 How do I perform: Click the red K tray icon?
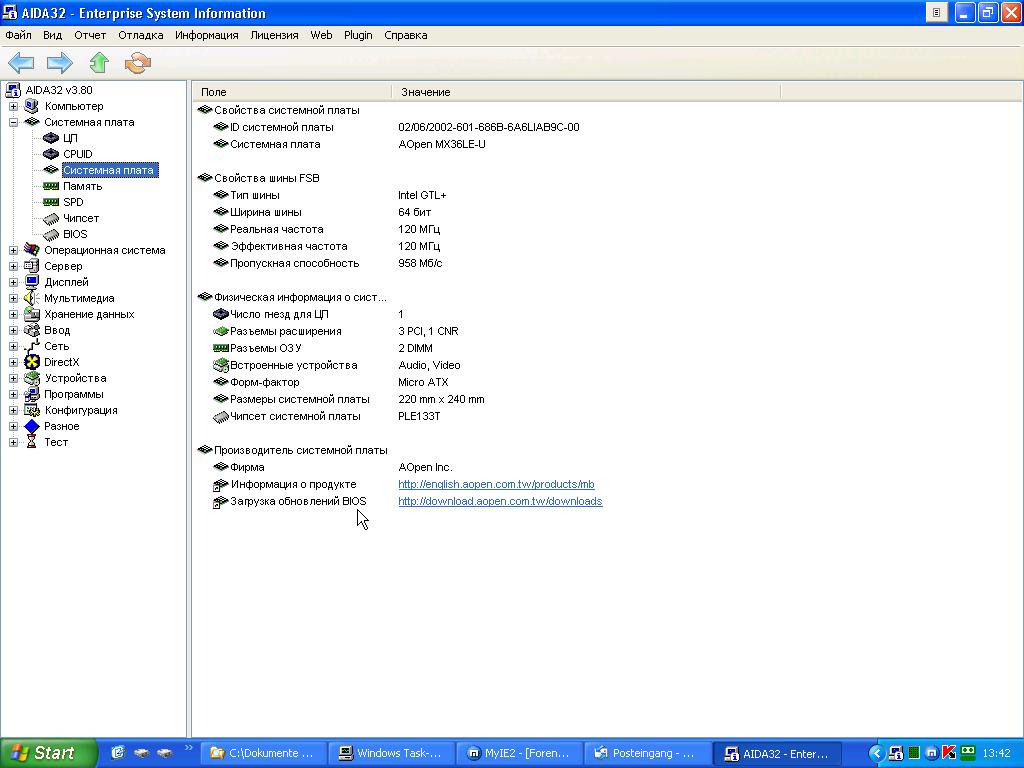(x=949, y=752)
